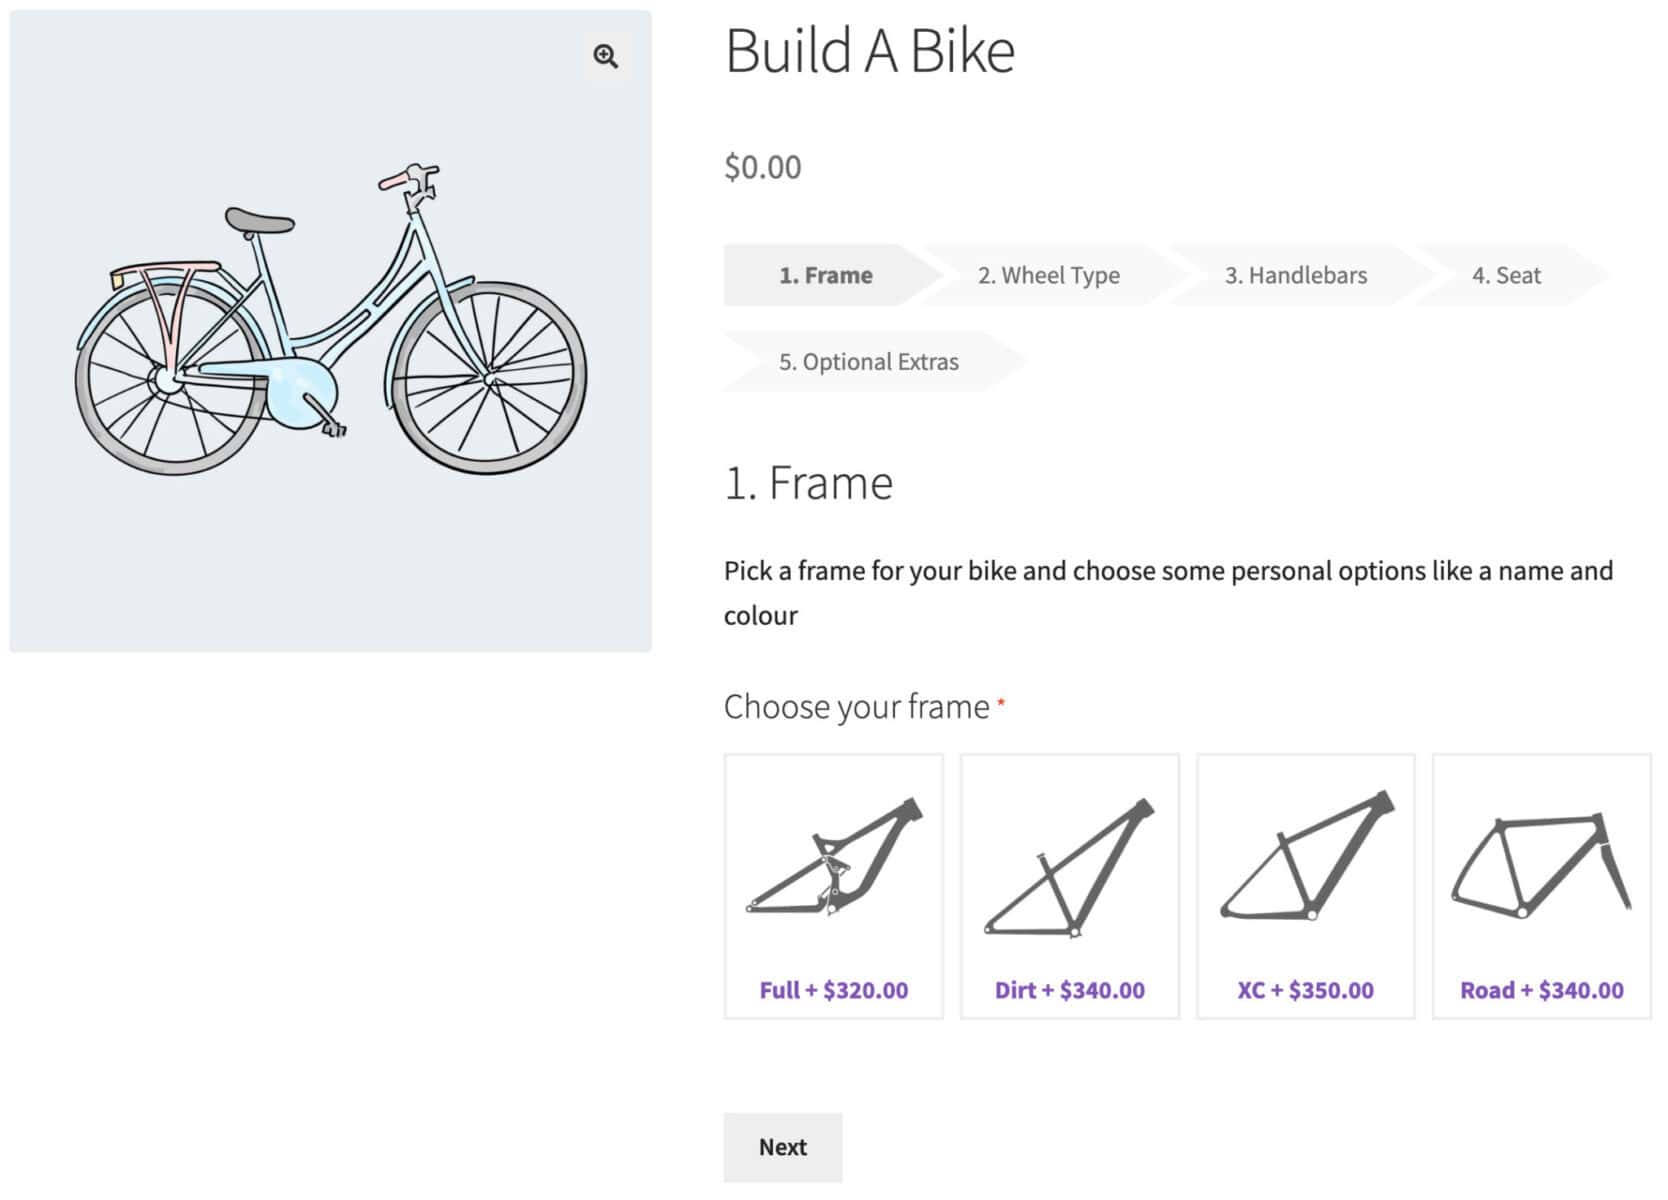1668x1200 pixels.
Task: Click the $0.00 total price
Action: (762, 167)
